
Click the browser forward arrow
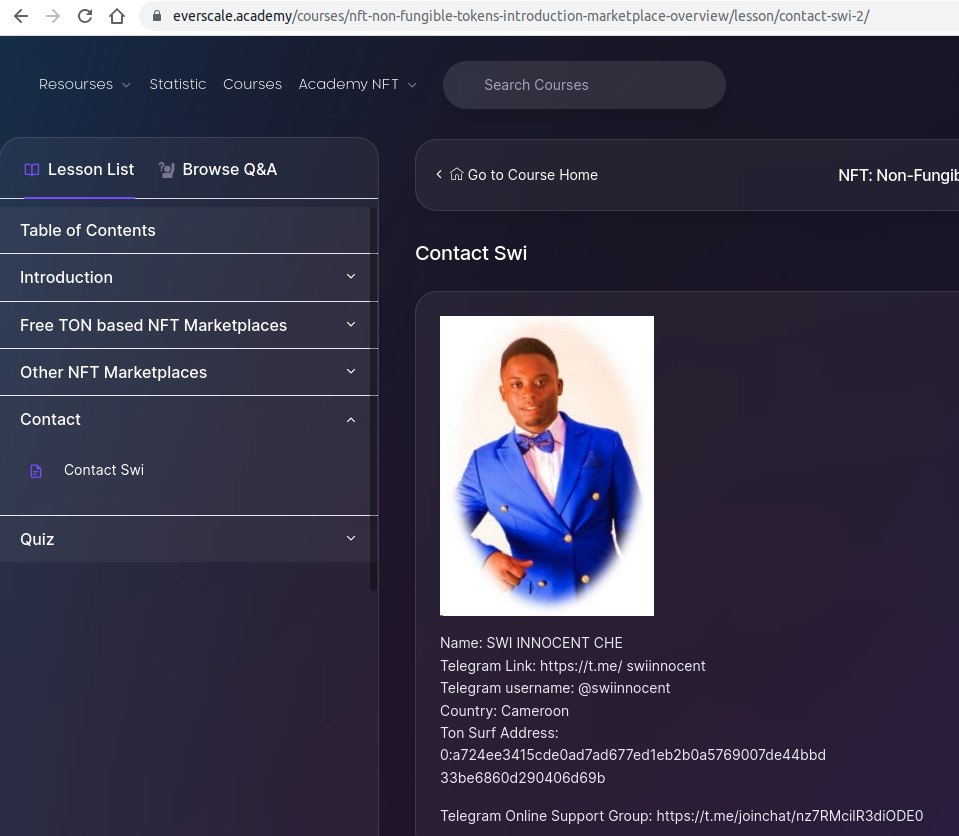click(x=53, y=17)
